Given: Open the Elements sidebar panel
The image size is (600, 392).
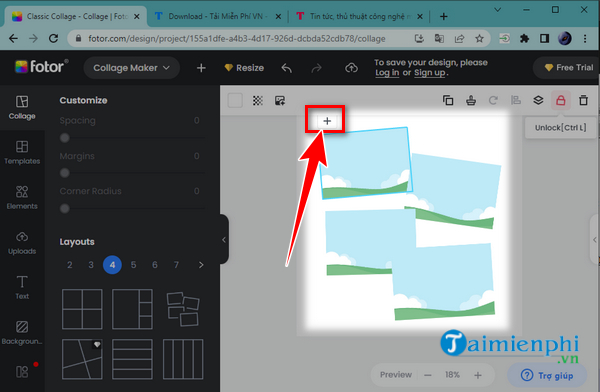Looking at the screenshot, I should click(x=22, y=198).
